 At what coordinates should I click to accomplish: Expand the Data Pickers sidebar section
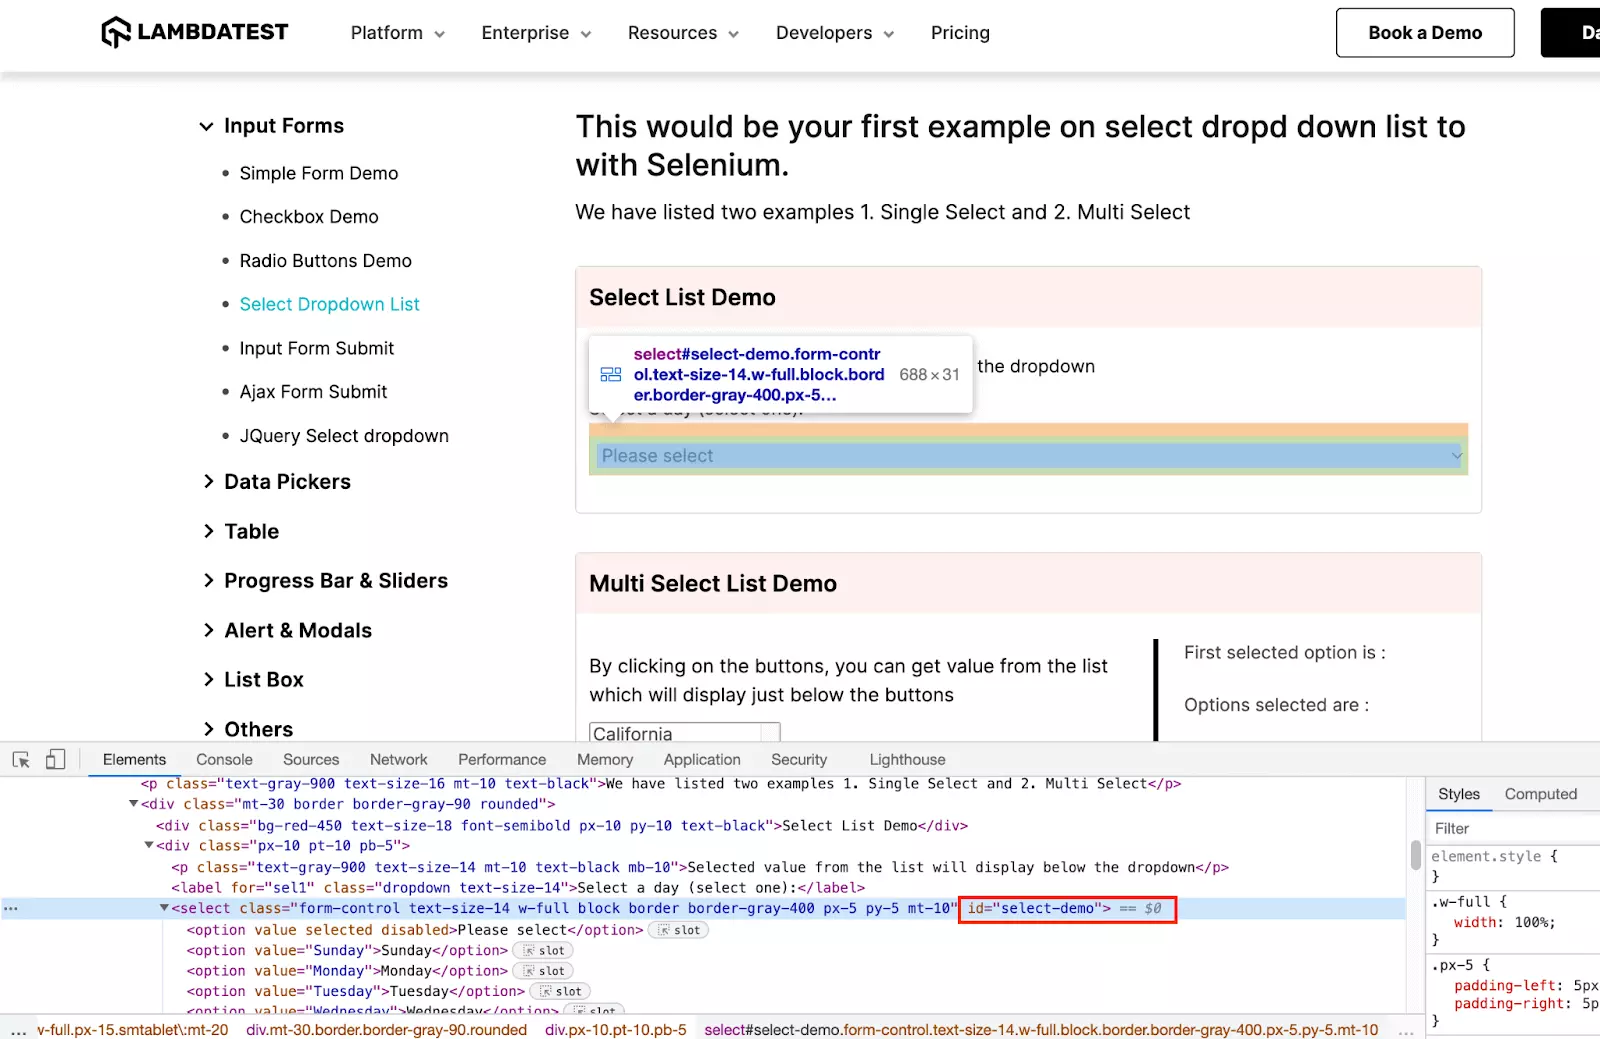287,482
